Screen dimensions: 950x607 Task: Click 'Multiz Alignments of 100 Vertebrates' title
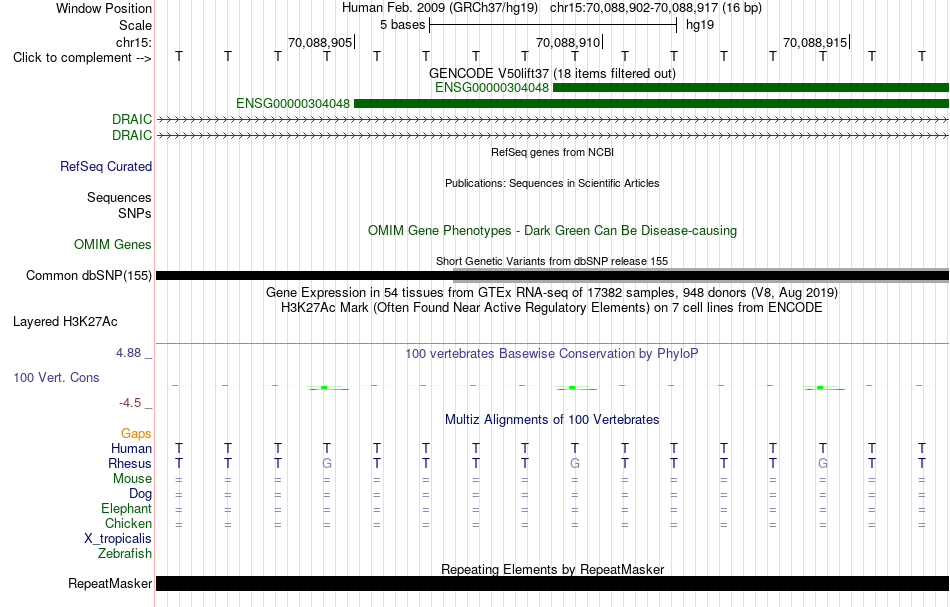click(x=552, y=419)
